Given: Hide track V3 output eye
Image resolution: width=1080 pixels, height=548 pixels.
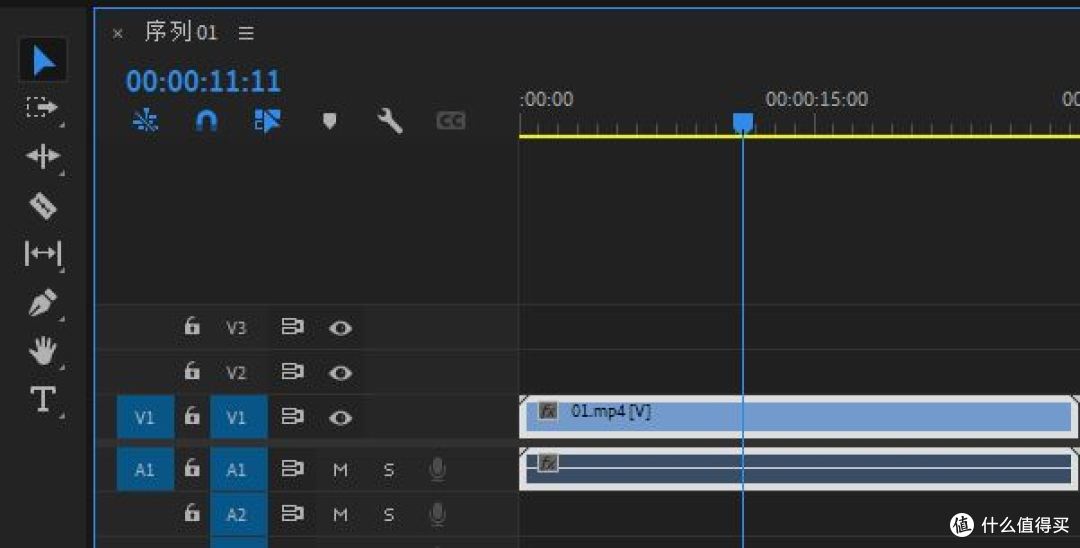Looking at the screenshot, I should [340, 328].
